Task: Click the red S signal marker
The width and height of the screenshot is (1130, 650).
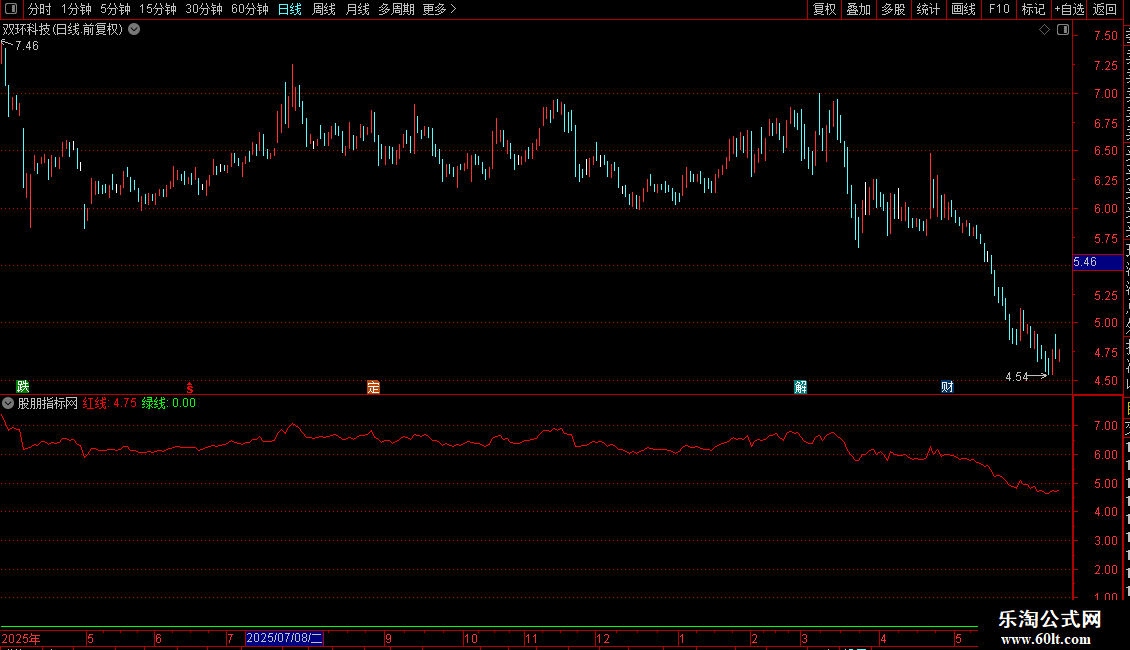Action: 190,388
